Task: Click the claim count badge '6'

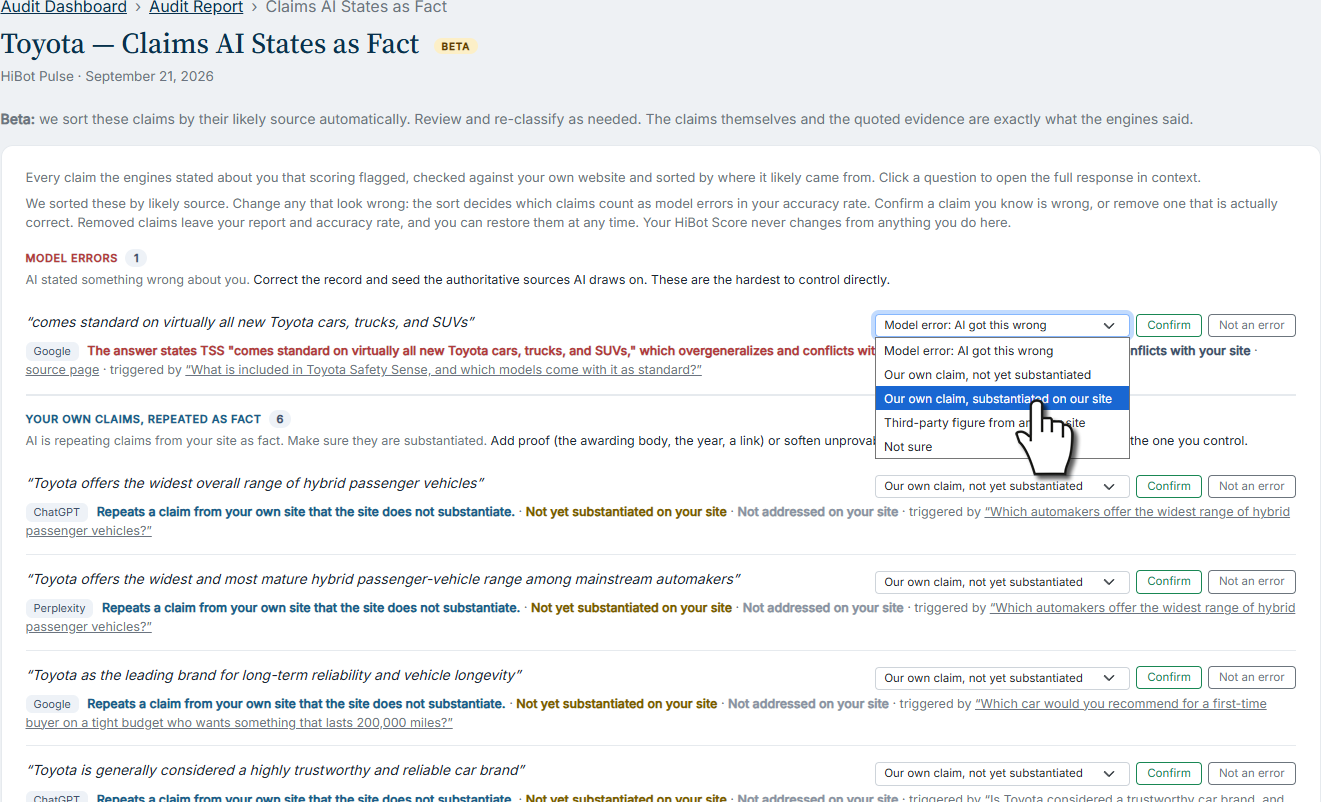Action: click(280, 419)
